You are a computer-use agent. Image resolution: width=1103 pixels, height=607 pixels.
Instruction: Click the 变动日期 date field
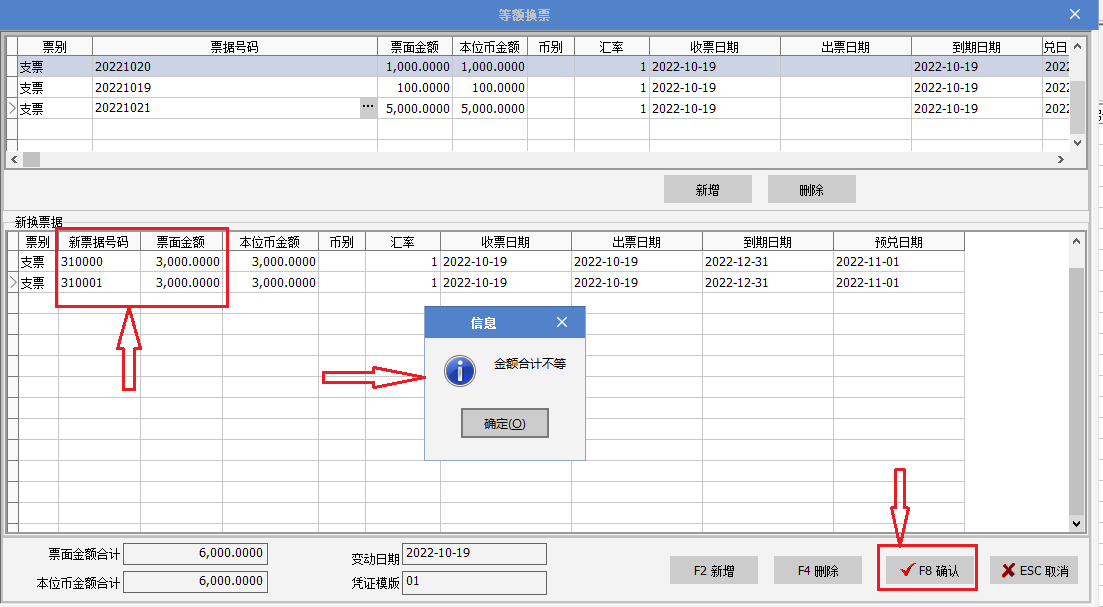pos(474,554)
